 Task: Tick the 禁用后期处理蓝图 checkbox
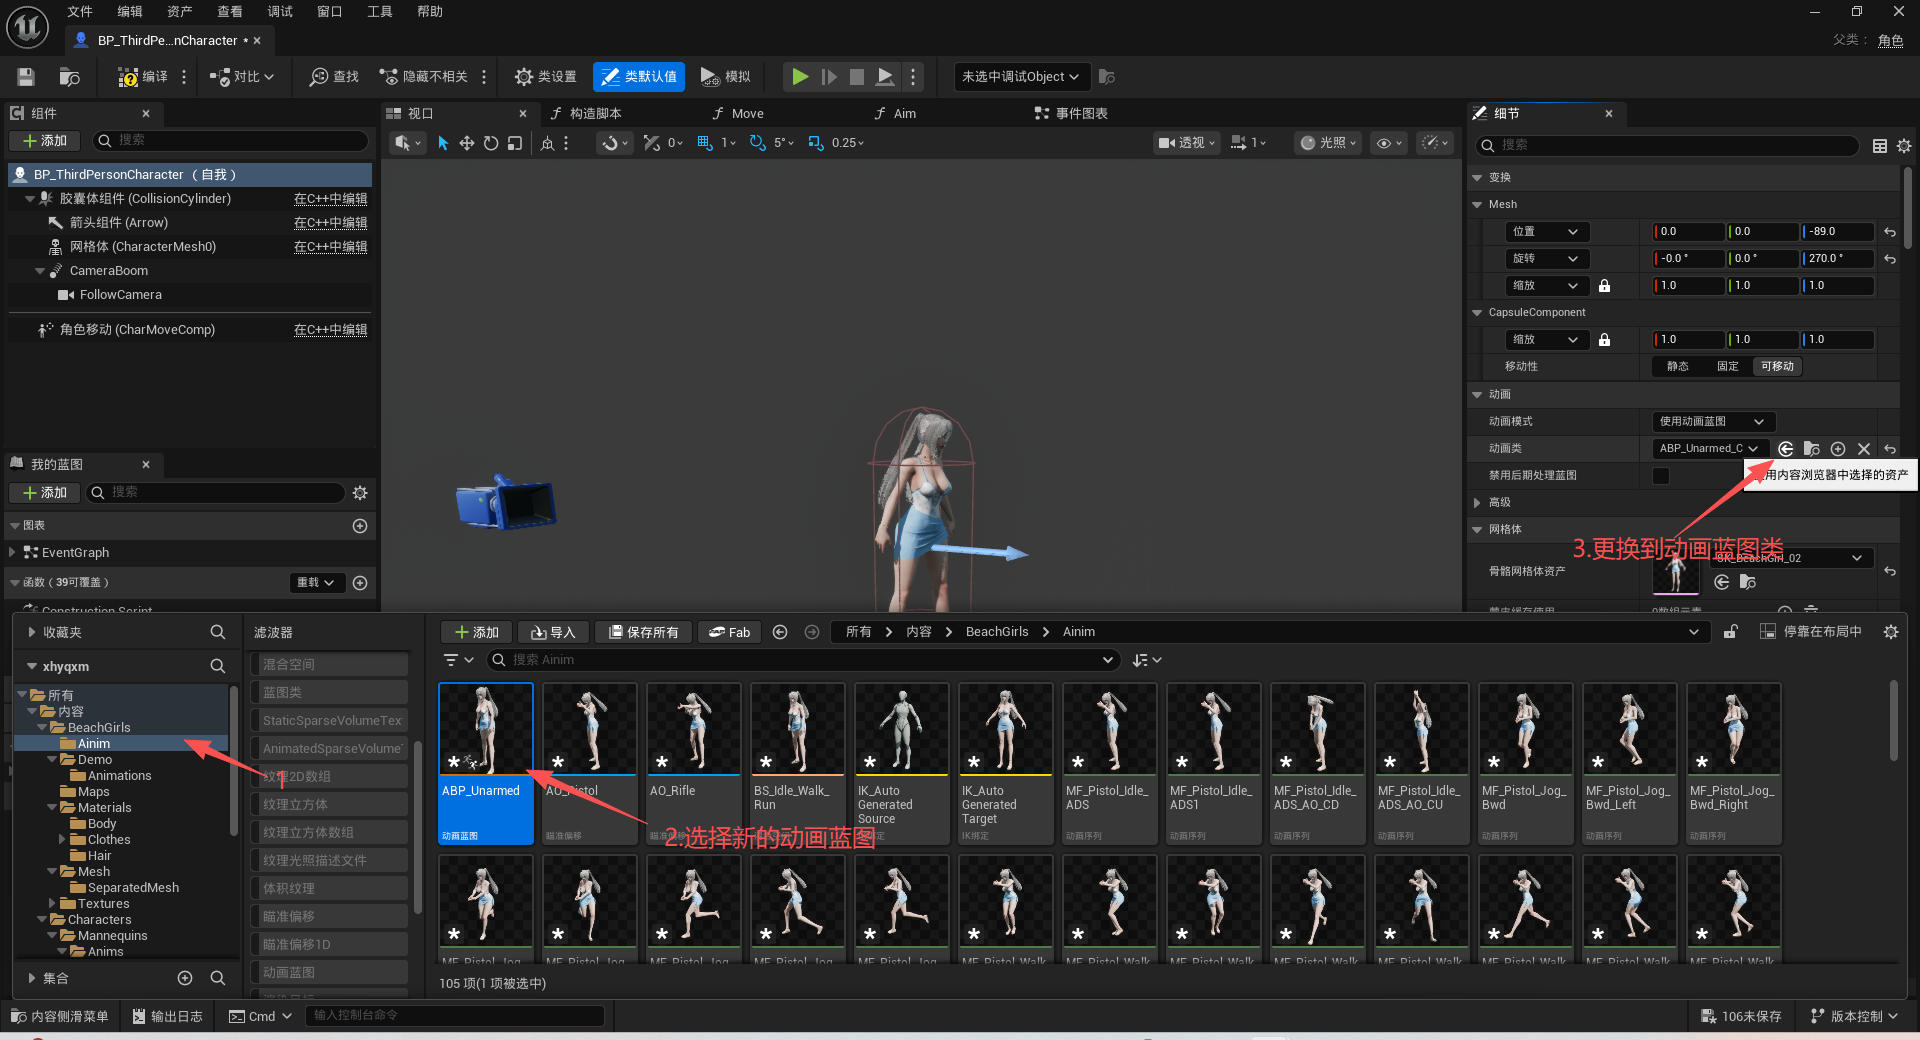pyautogui.click(x=1661, y=476)
